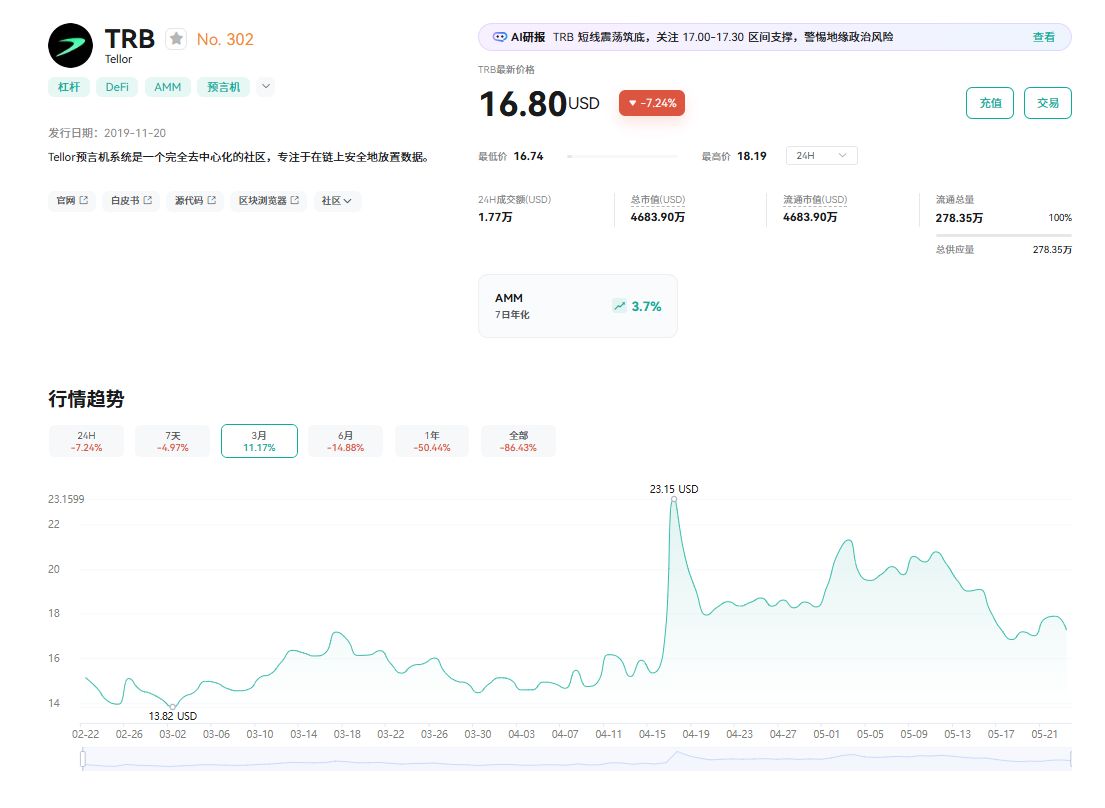This screenshot has height=808, width=1105.
Task: Click the 04-19 date on chart axis
Action: click(x=696, y=734)
